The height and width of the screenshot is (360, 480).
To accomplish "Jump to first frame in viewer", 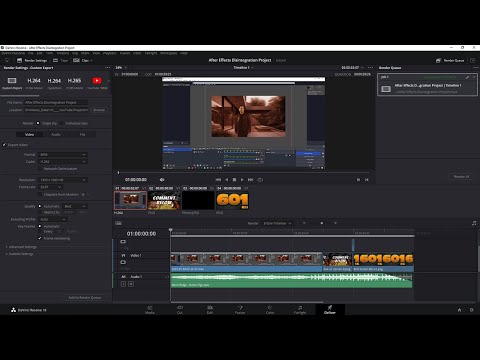I will (218, 180).
